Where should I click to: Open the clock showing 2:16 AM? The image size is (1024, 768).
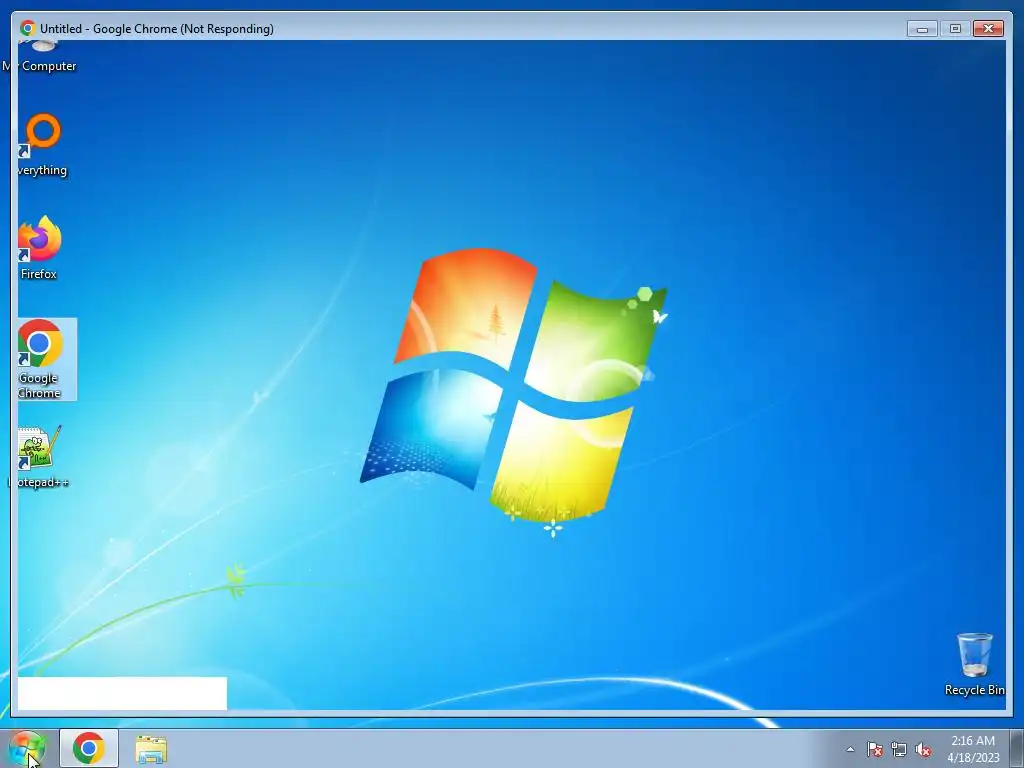pos(973,749)
